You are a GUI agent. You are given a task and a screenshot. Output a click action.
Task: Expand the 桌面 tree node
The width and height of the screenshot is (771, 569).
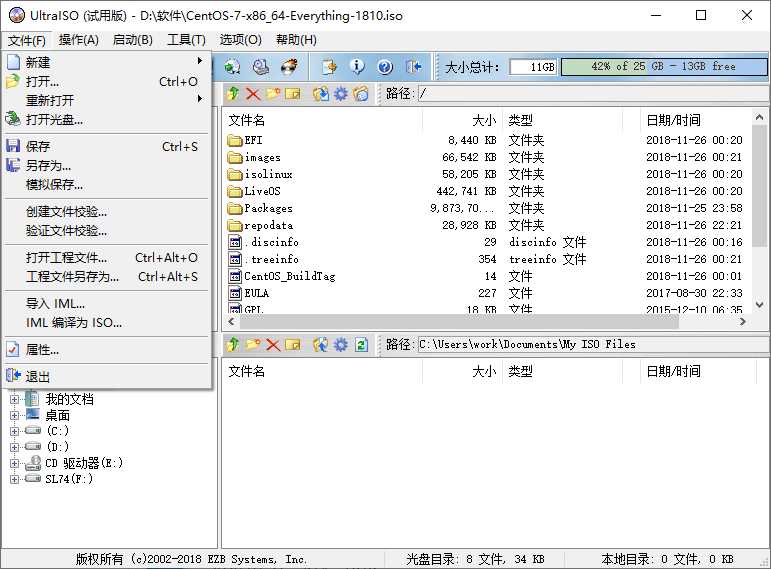pyautogui.click(x=14, y=416)
